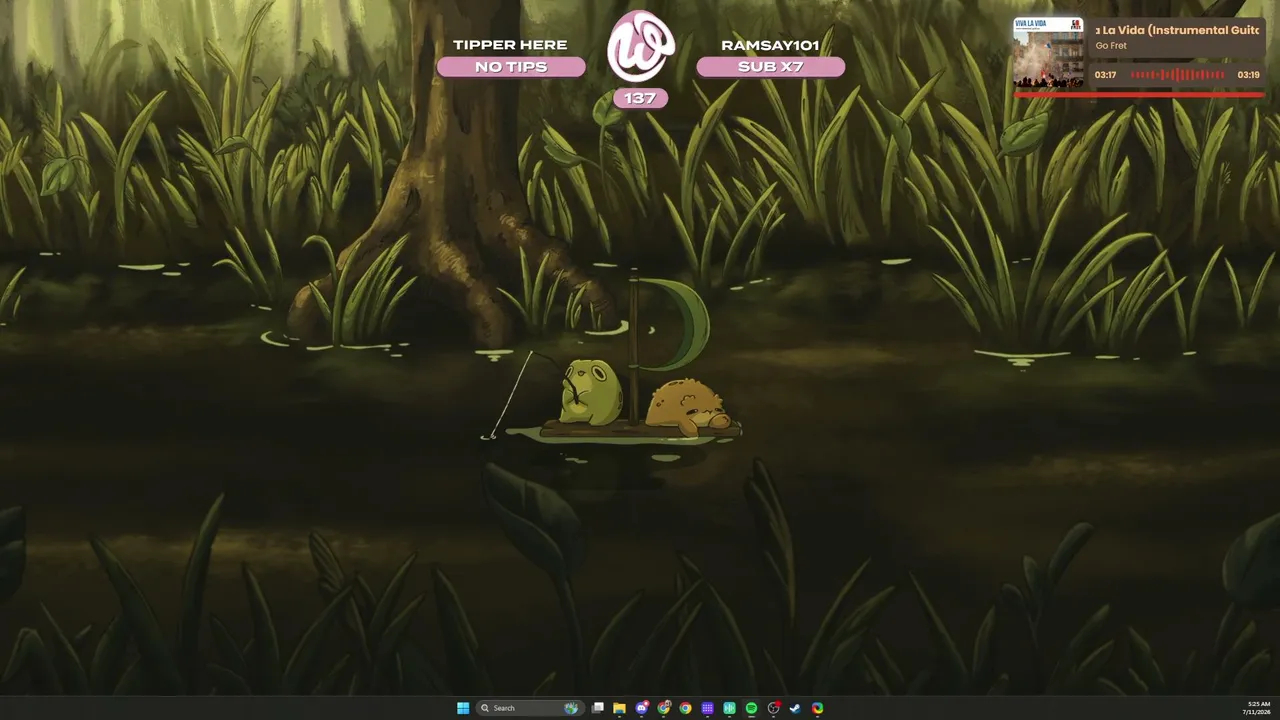Click the "RAMSAY101" username label

pos(770,45)
